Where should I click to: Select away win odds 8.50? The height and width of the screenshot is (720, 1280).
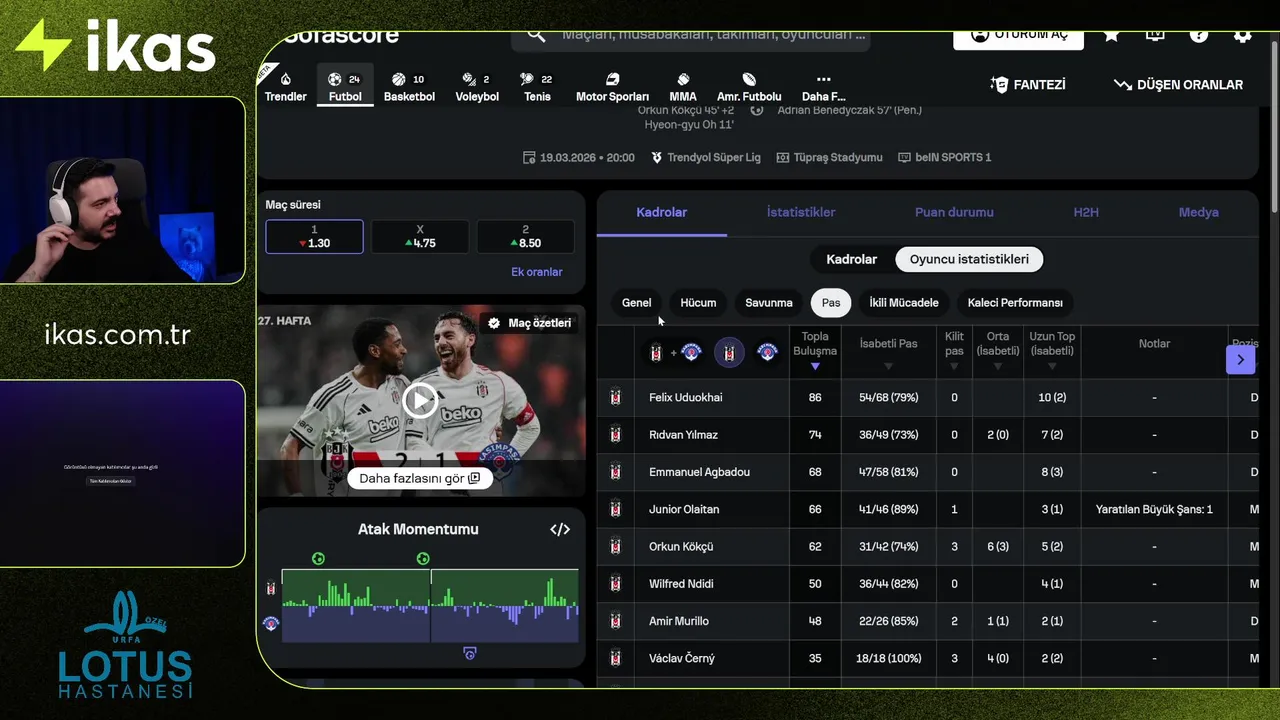point(526,237)
